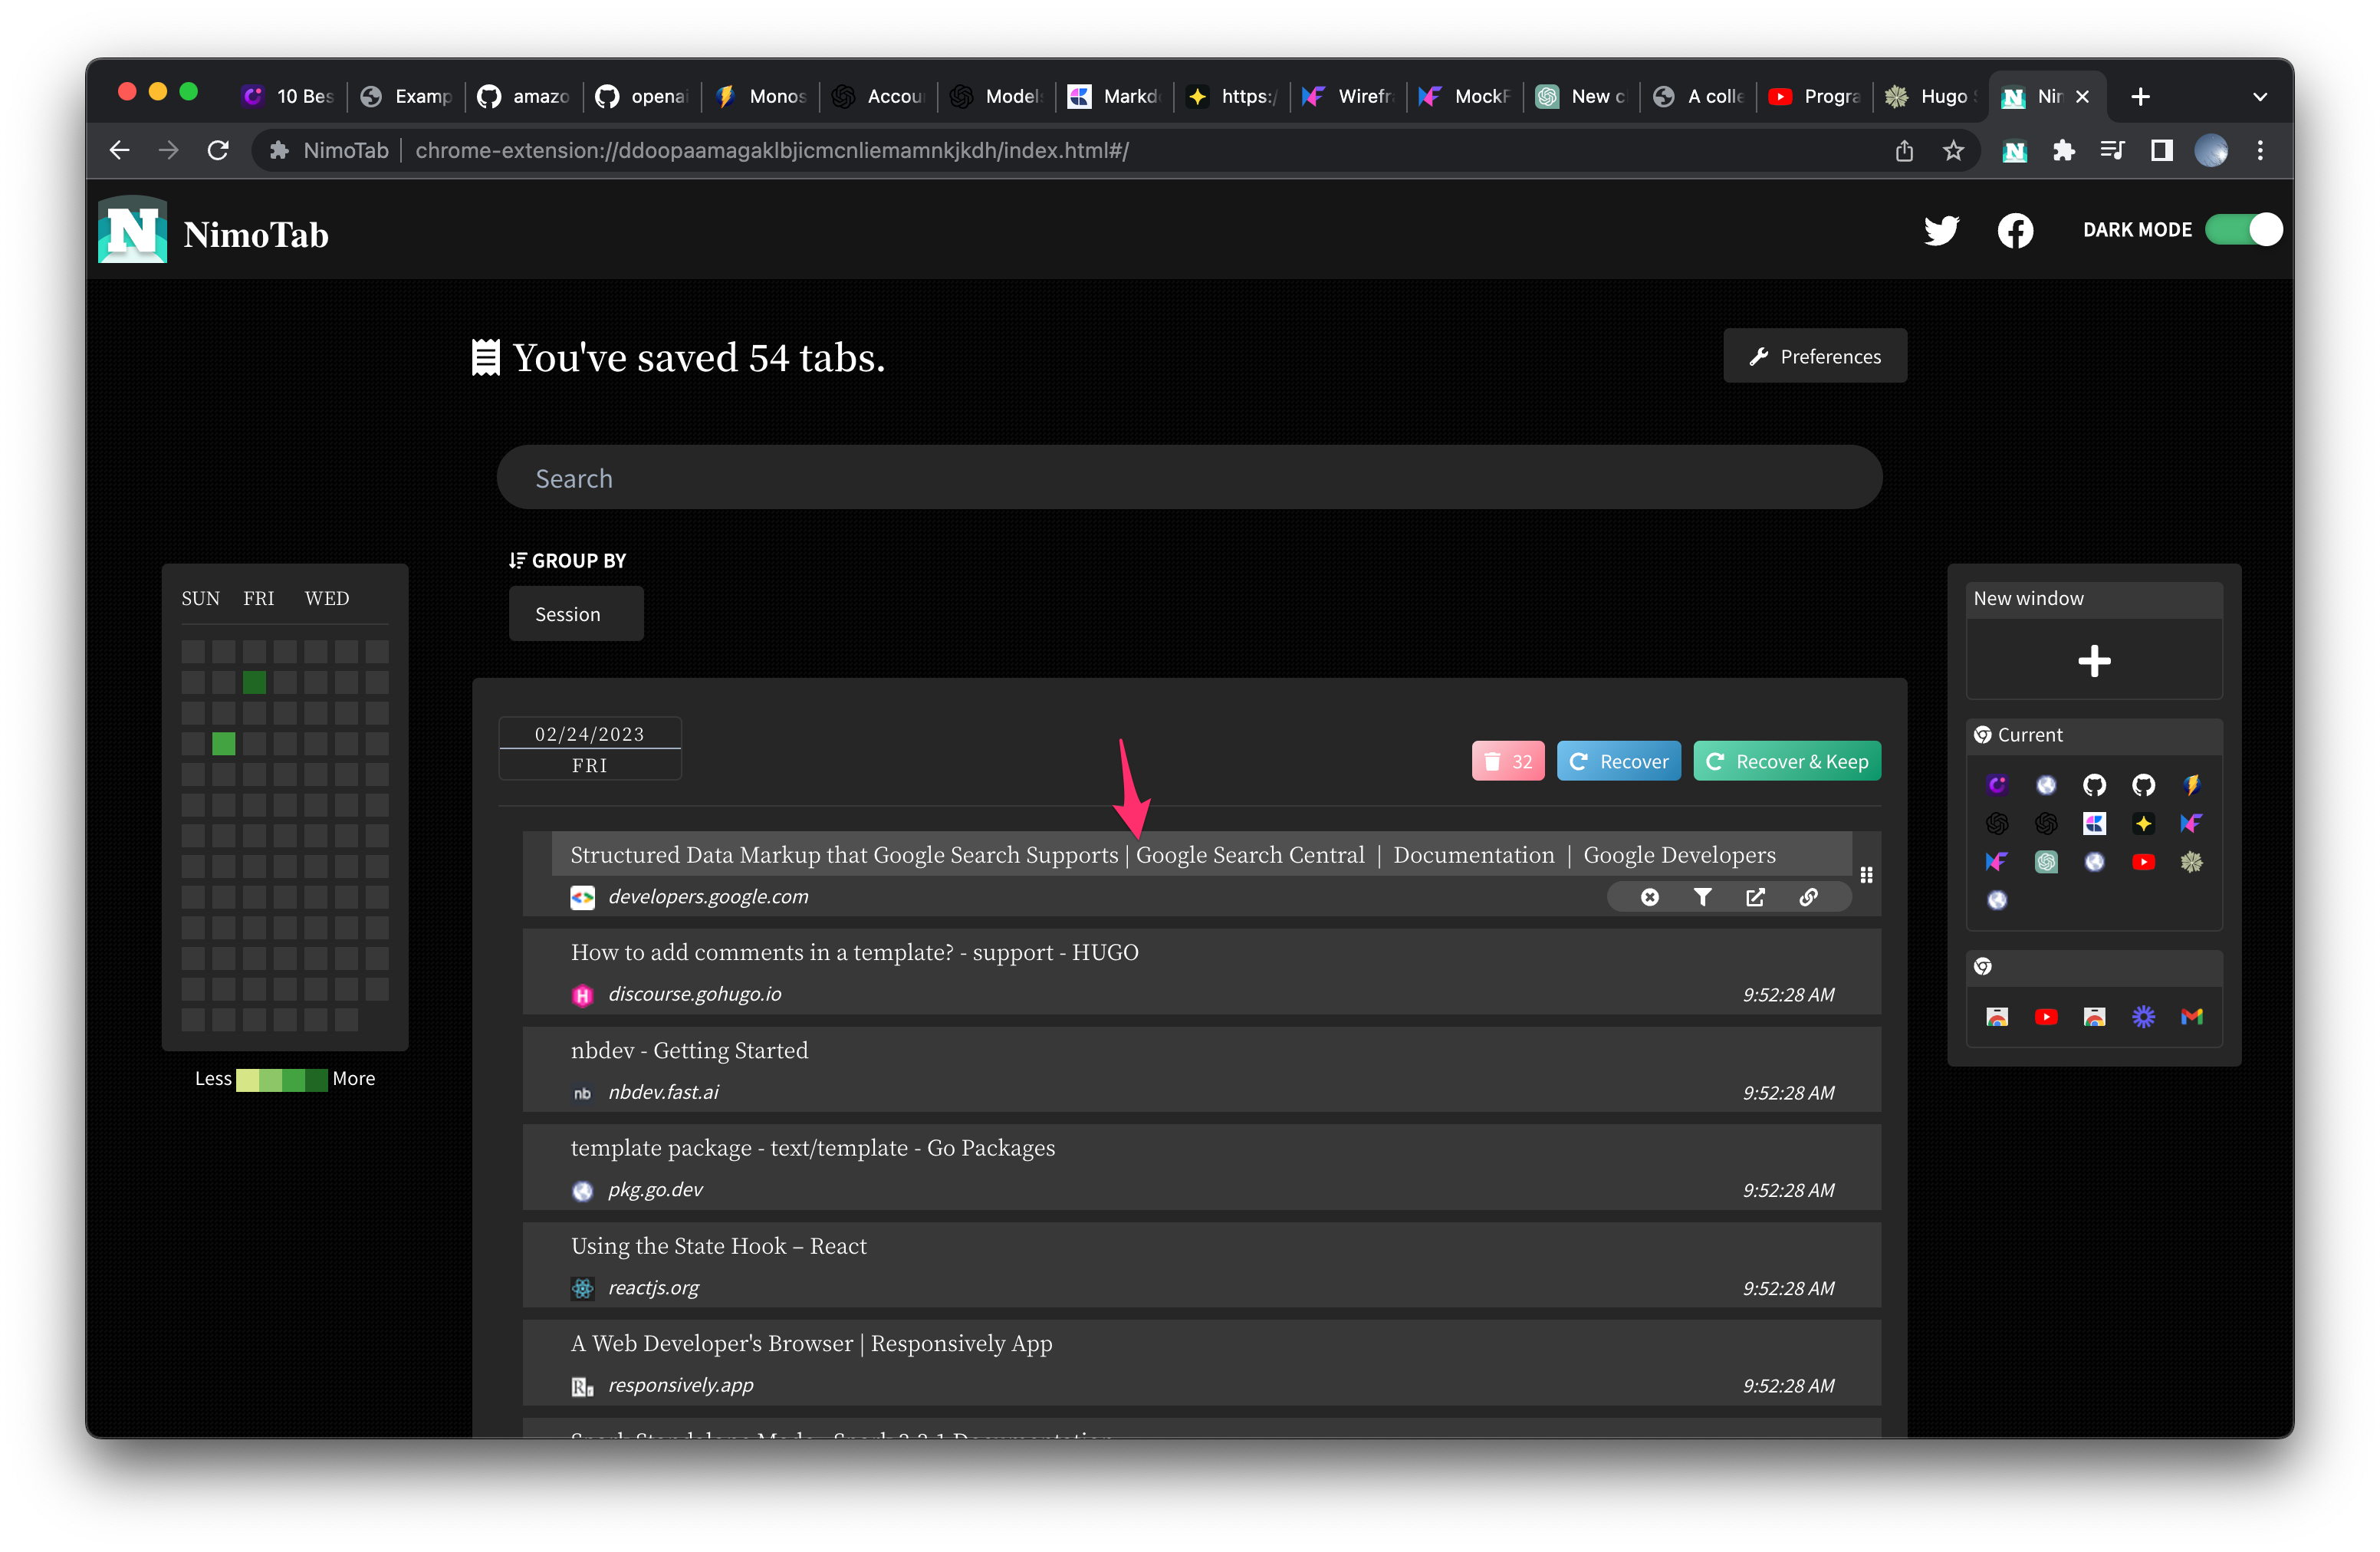Open Preferences settings
The width and height of the screenshot is (2380, 1552).
coord(1815,356)
